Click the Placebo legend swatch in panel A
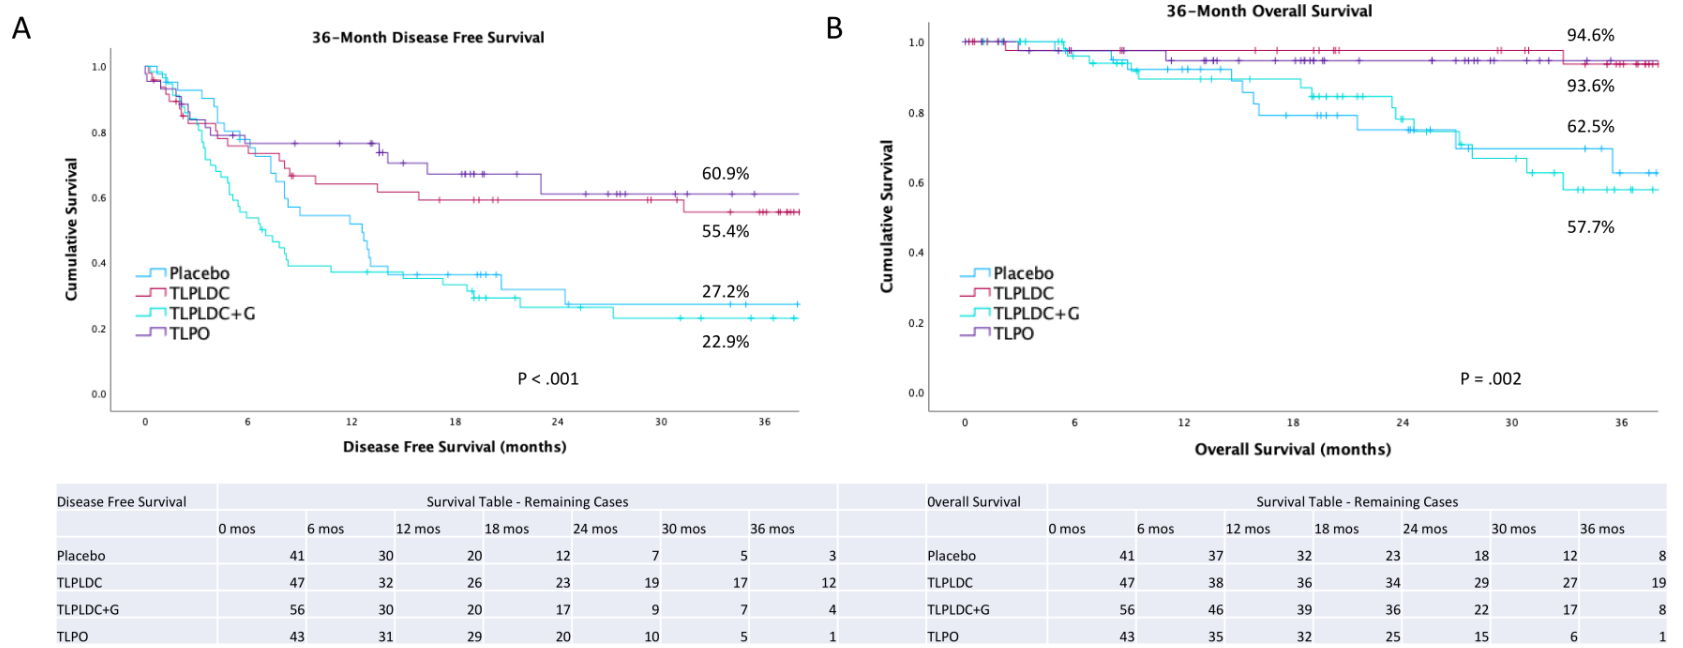This screenshot has height=648, width=1683. (x=151, y=273)
